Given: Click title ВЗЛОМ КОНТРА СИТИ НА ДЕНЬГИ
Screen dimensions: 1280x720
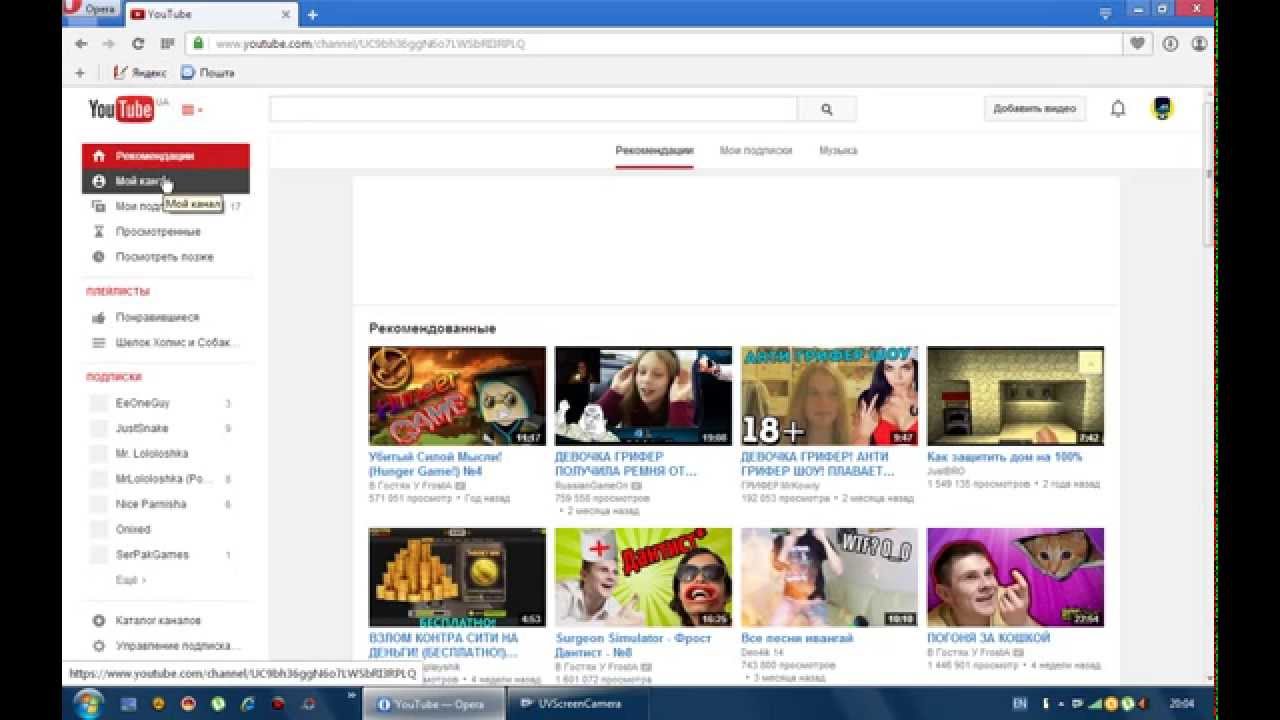Looking at the screenshot, I should tap(444, 645).
